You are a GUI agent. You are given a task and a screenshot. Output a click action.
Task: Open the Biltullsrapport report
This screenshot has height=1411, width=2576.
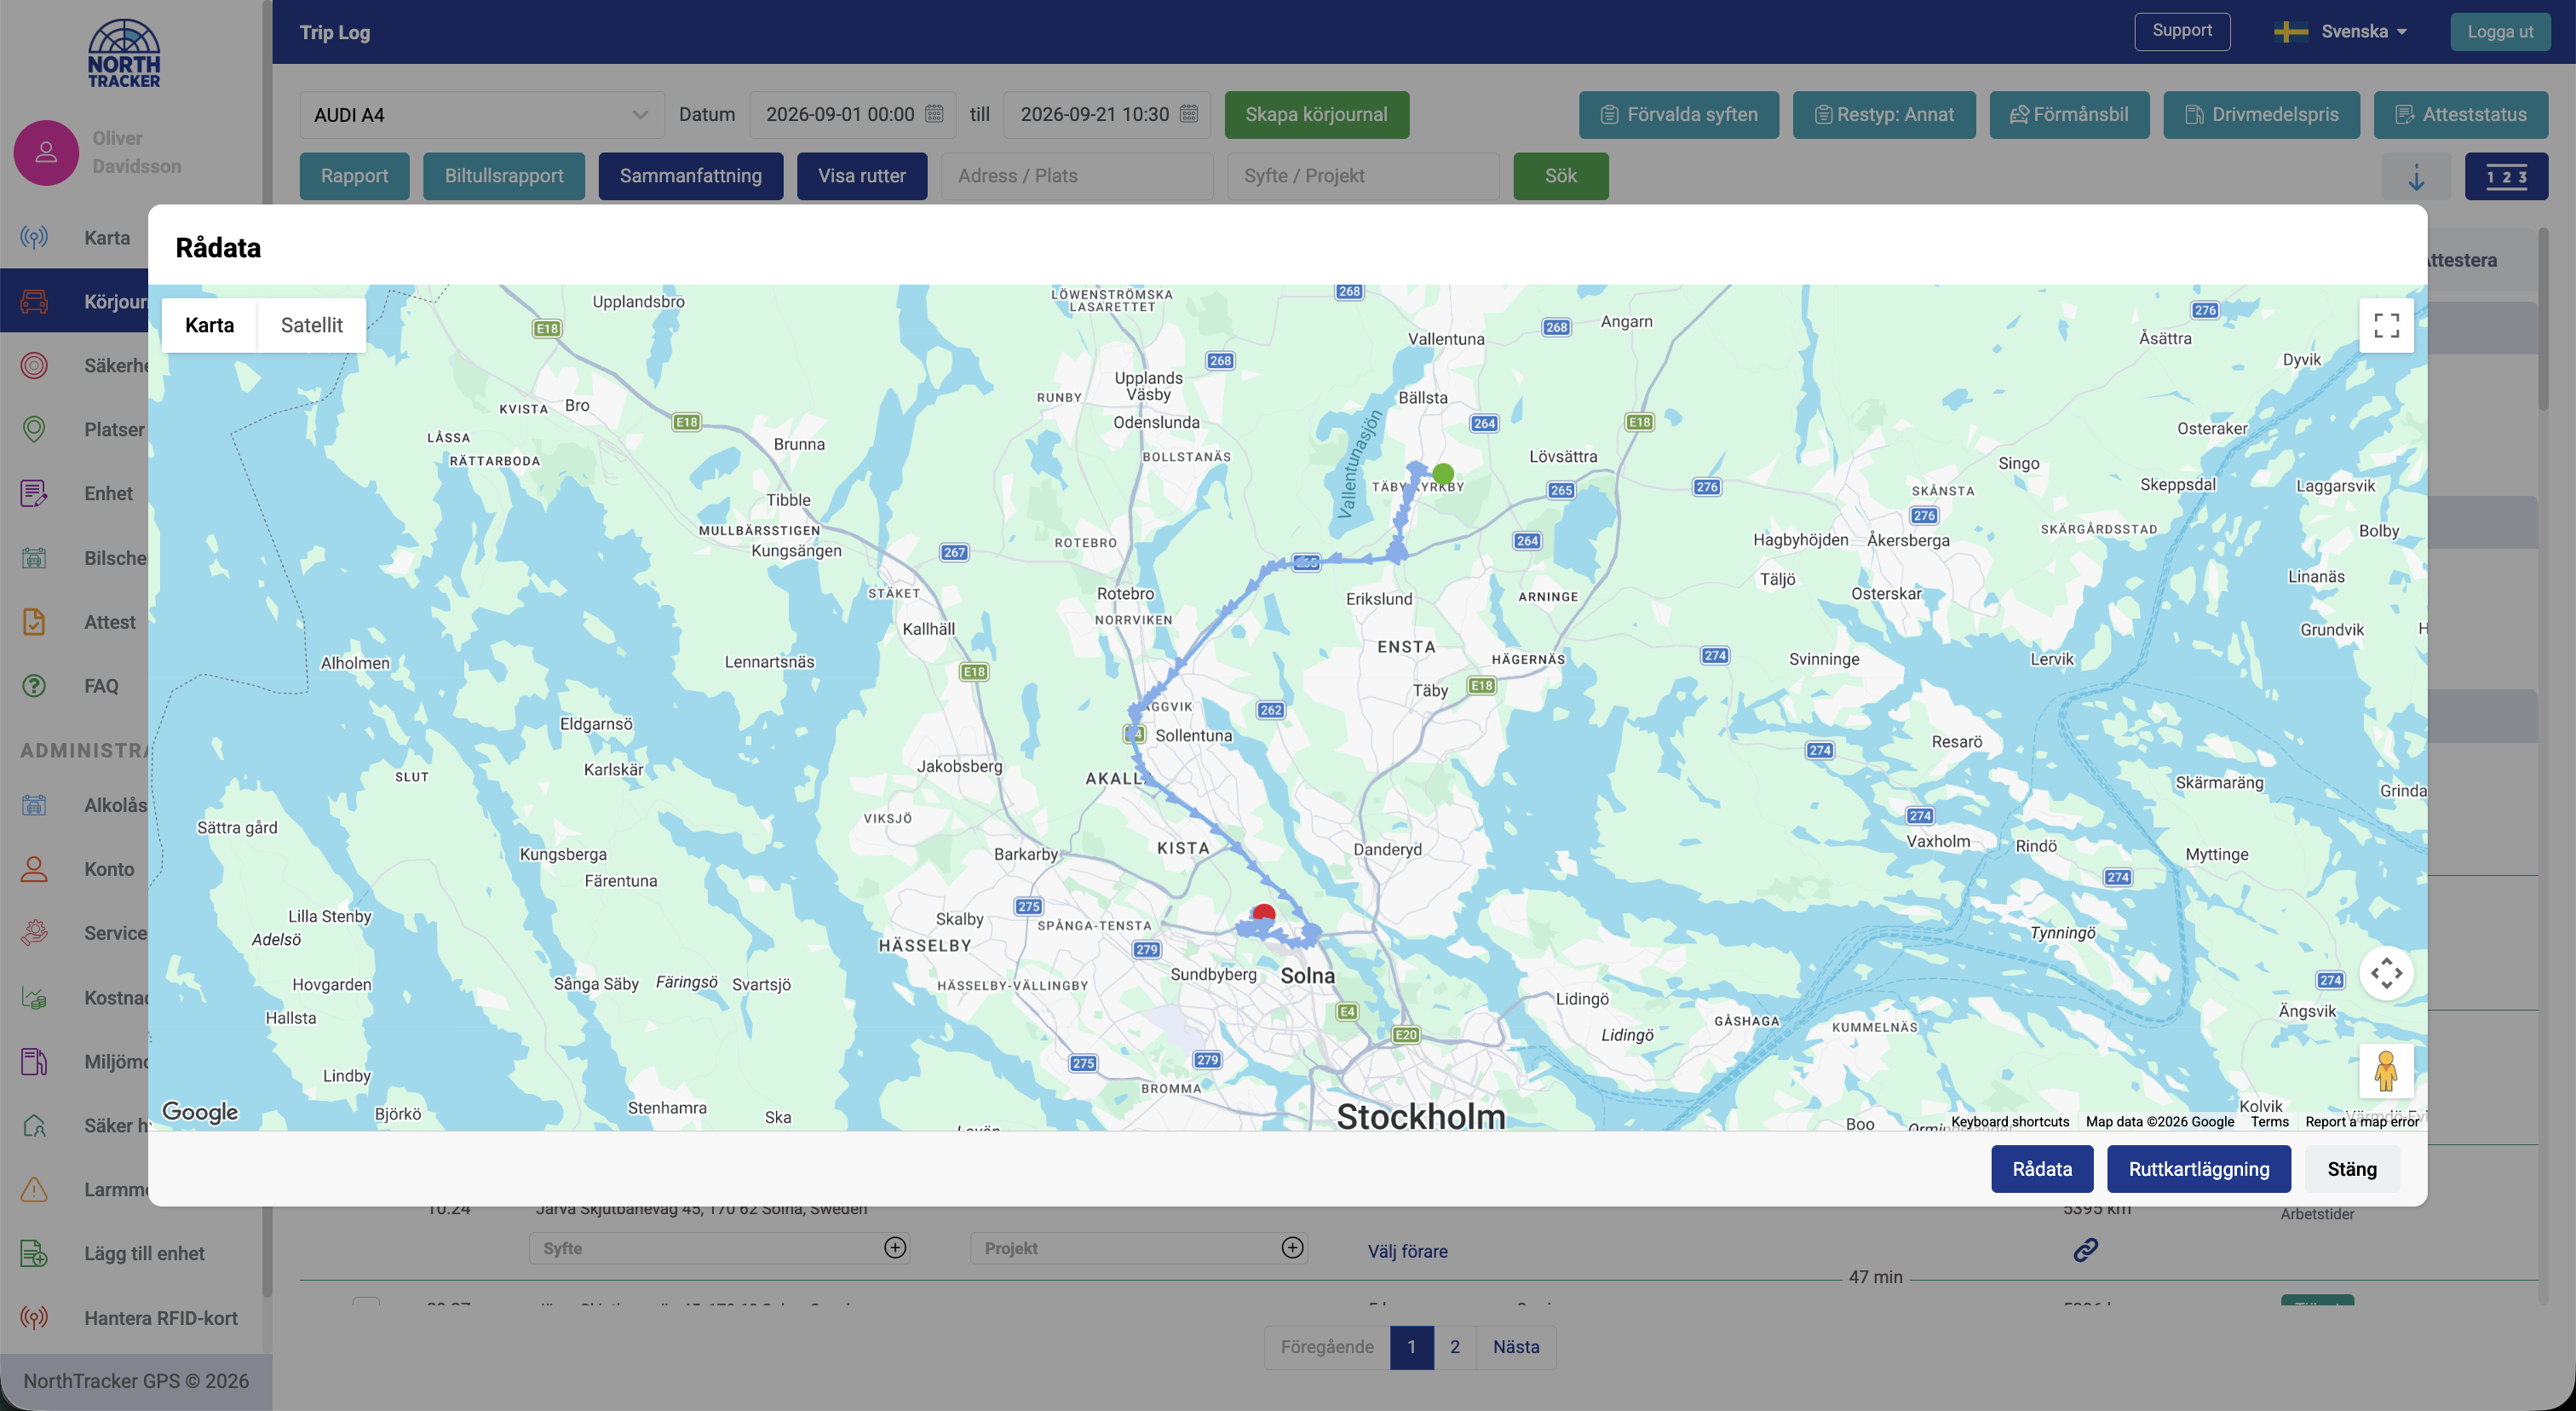click(x=504, y=177)
